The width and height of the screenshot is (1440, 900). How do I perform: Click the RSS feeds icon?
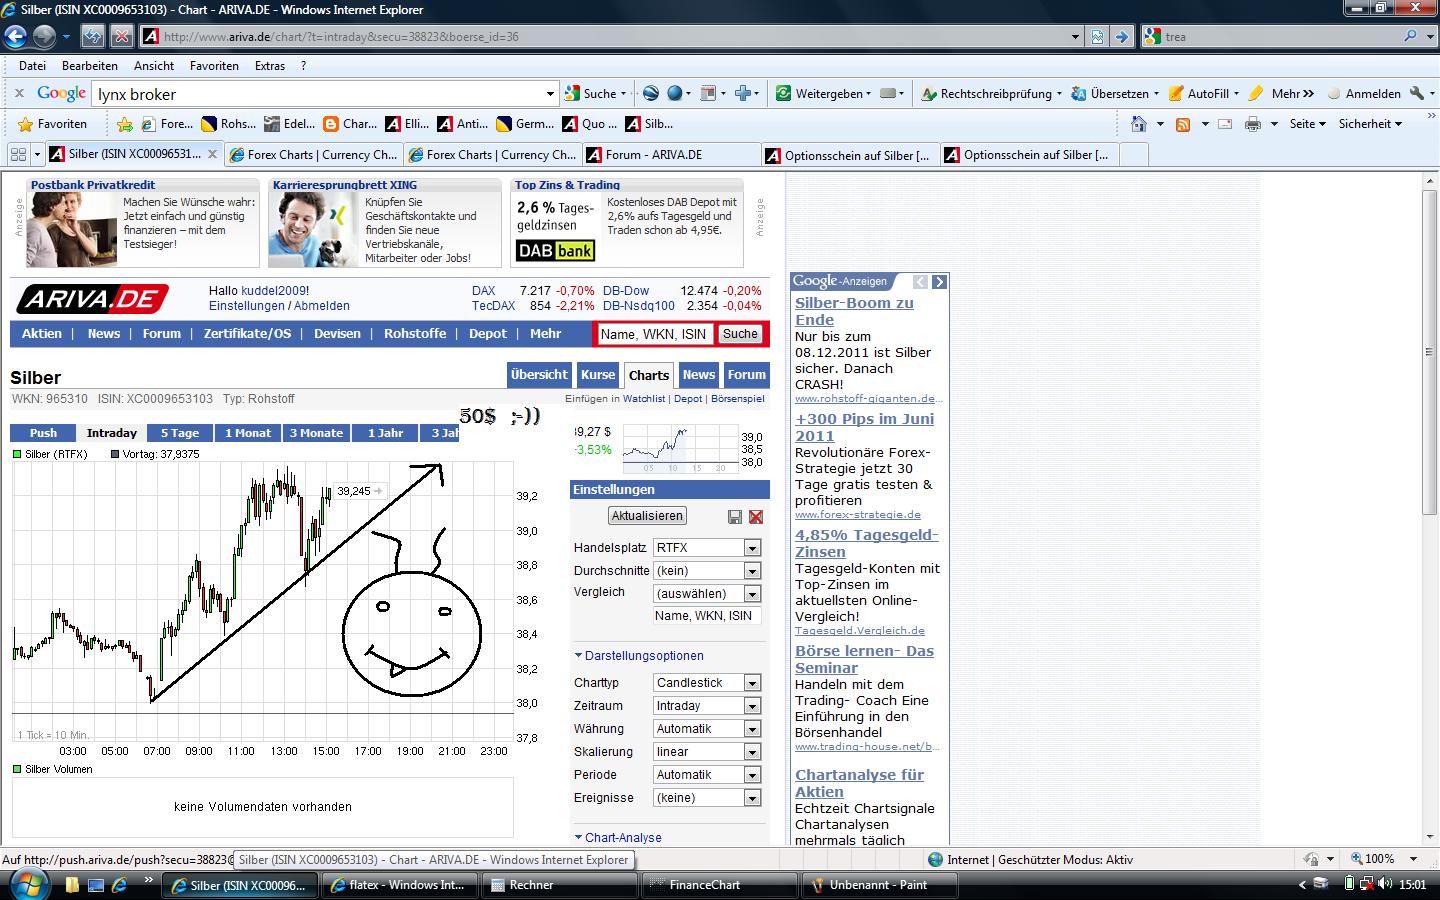[1183, 124]
